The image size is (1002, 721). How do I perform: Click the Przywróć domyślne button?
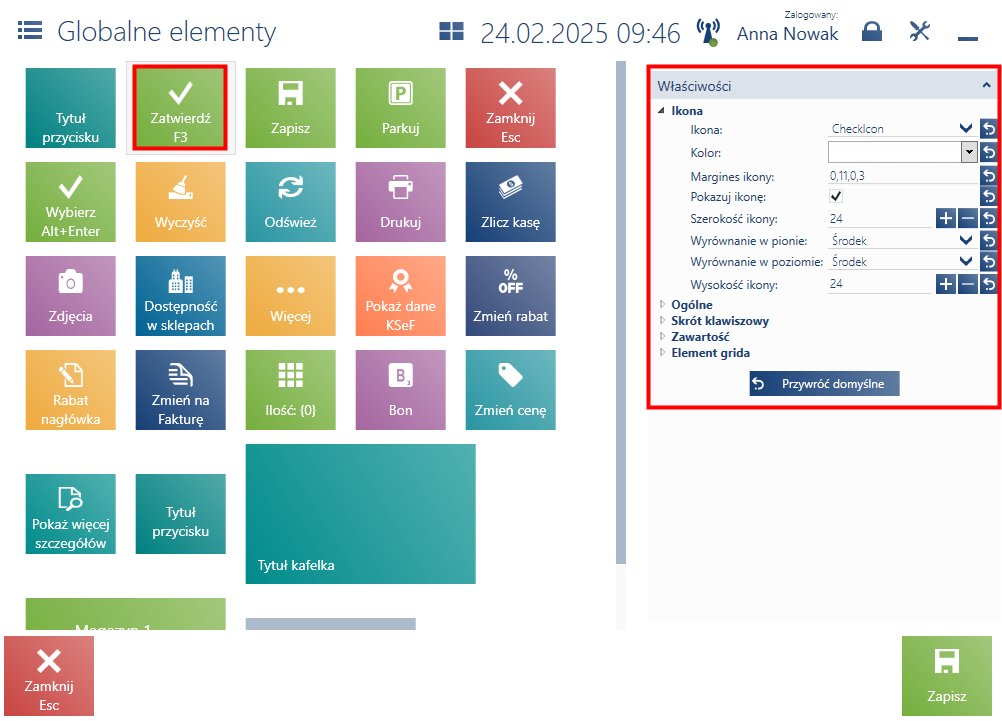[824, 384]
